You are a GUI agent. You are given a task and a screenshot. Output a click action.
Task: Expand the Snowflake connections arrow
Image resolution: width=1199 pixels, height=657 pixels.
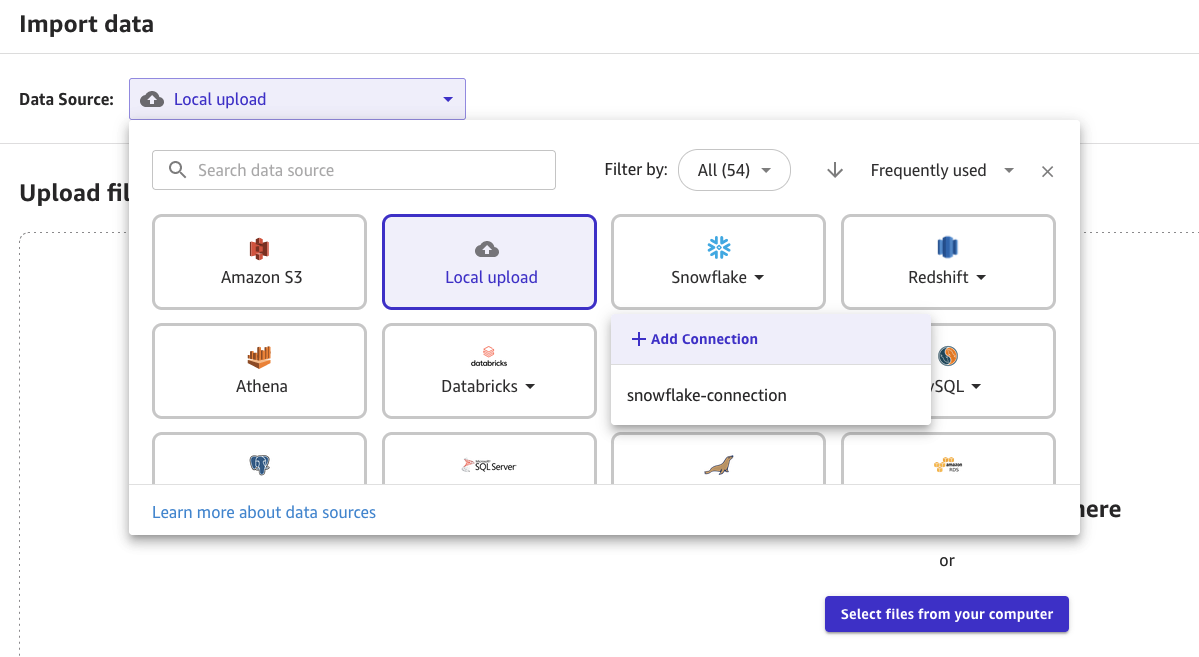pos(759,278)
